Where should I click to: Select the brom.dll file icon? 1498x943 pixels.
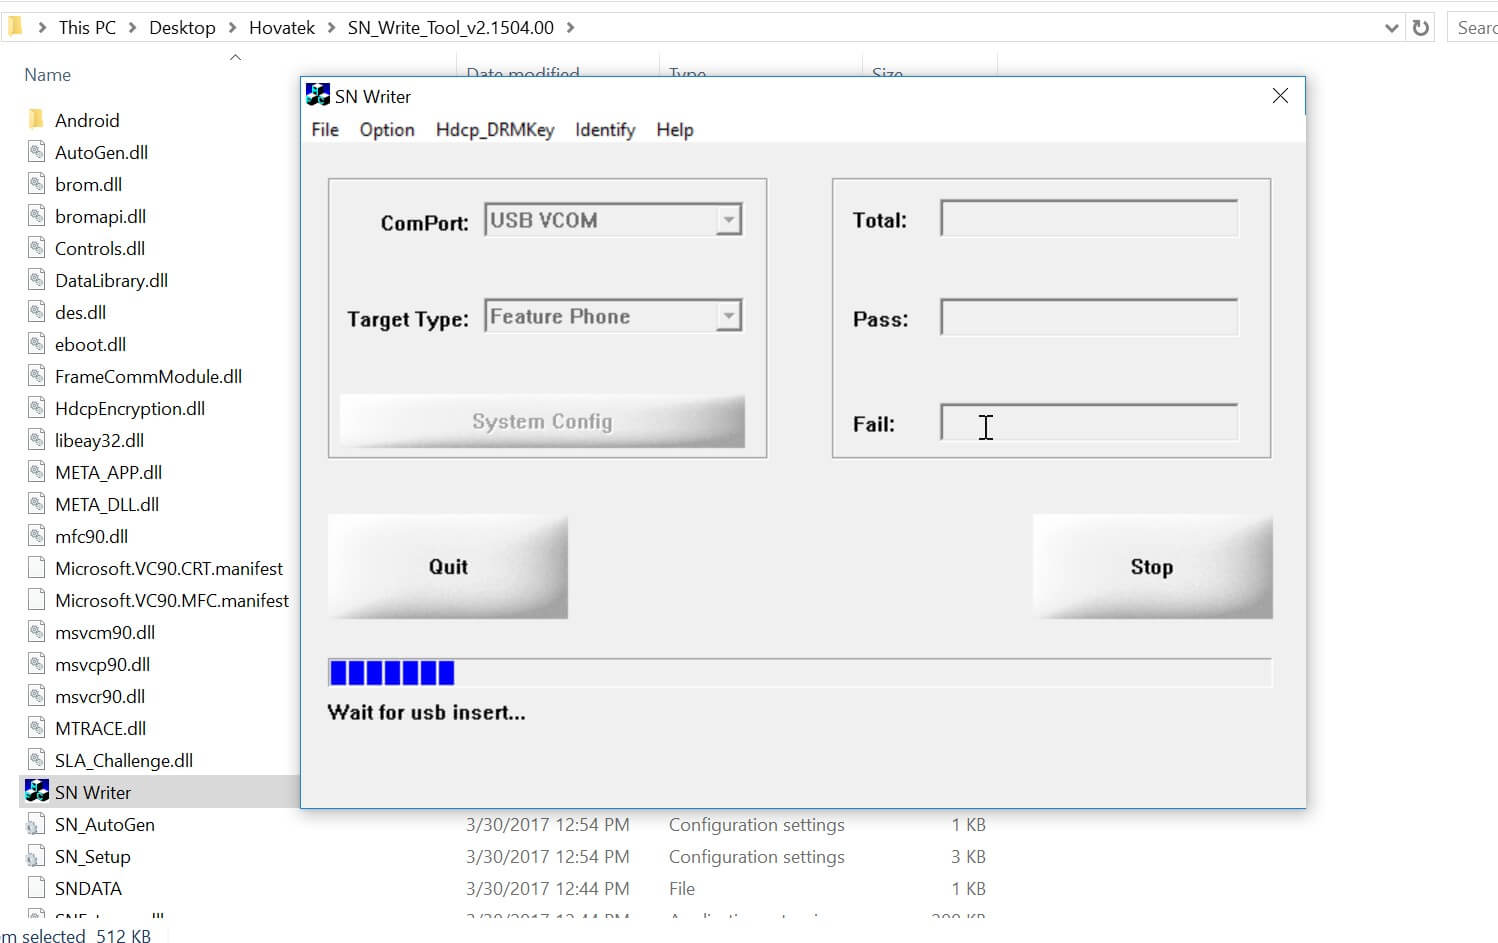[37, 184]
